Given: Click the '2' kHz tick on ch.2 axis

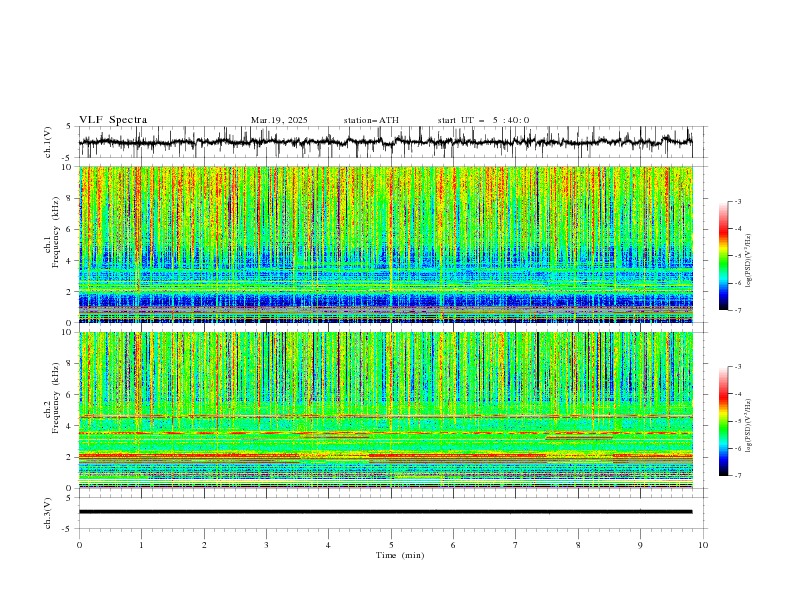Looking at the screenshot, I should click(71, 457).
